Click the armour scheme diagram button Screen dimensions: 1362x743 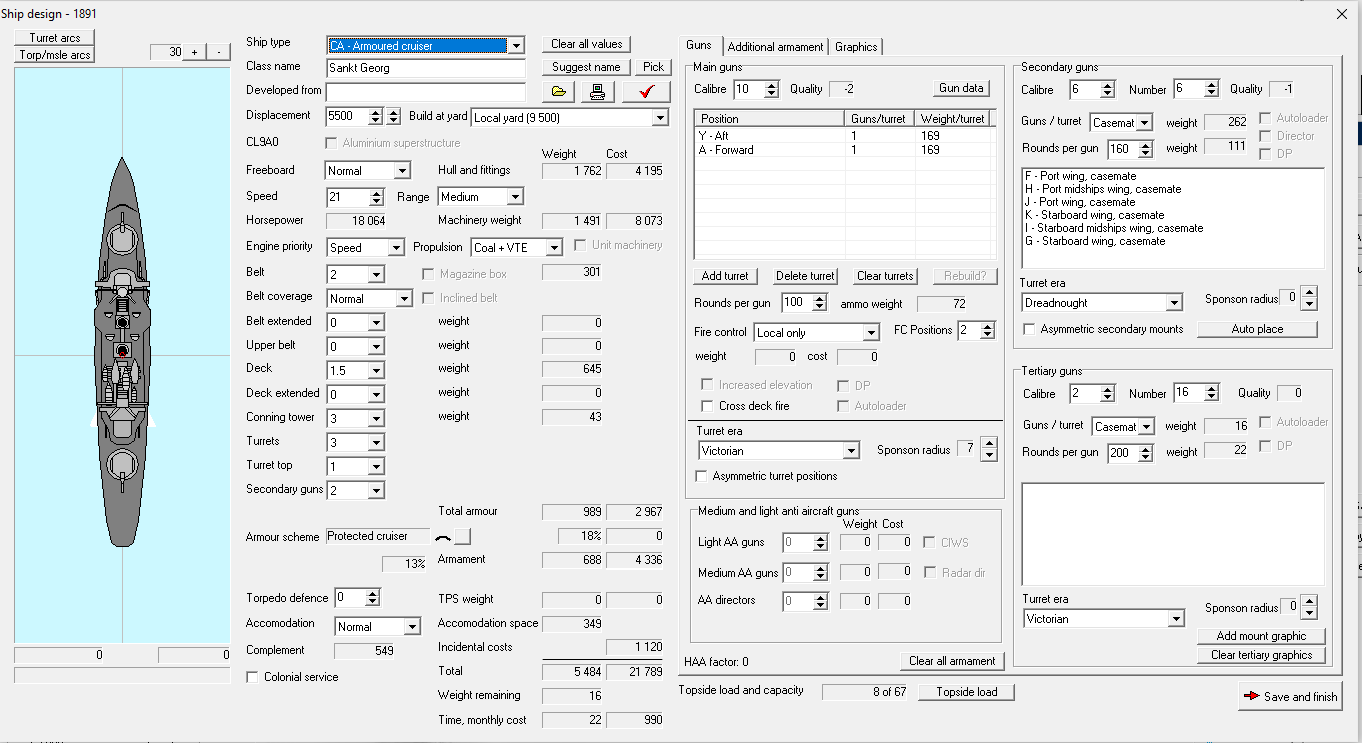click(x=462, y=536)
